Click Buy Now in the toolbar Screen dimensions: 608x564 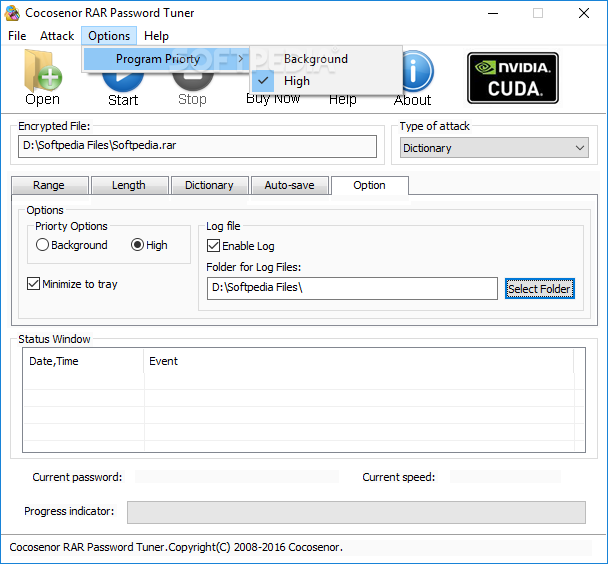[273, 99]
